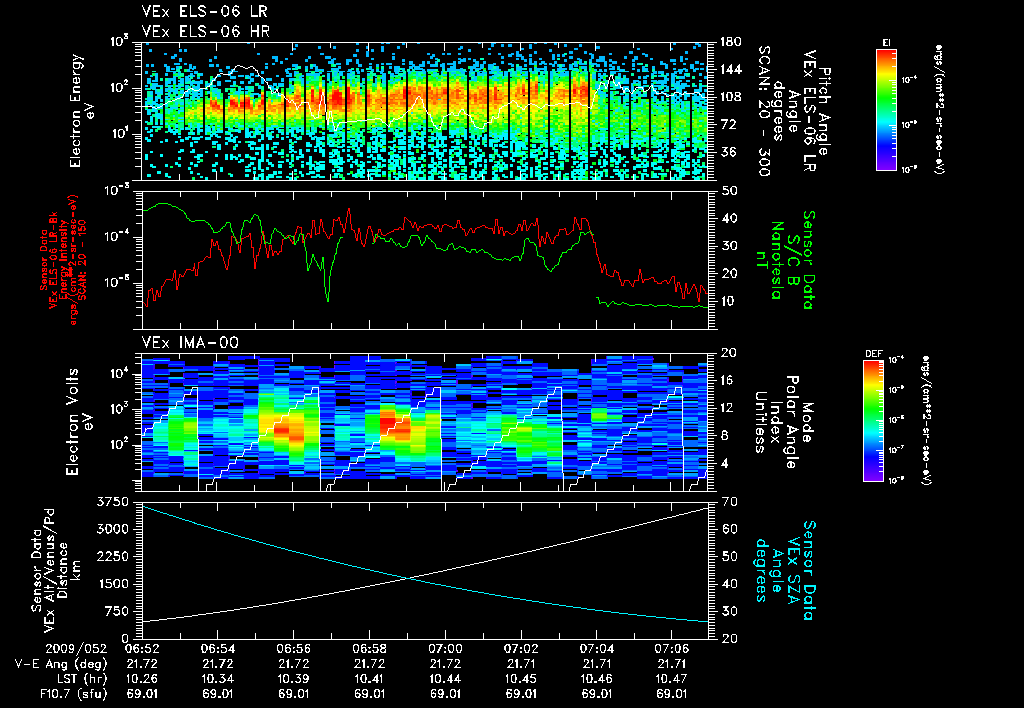
Task: Click the EI color bar units label
Action: coord(940,109)
